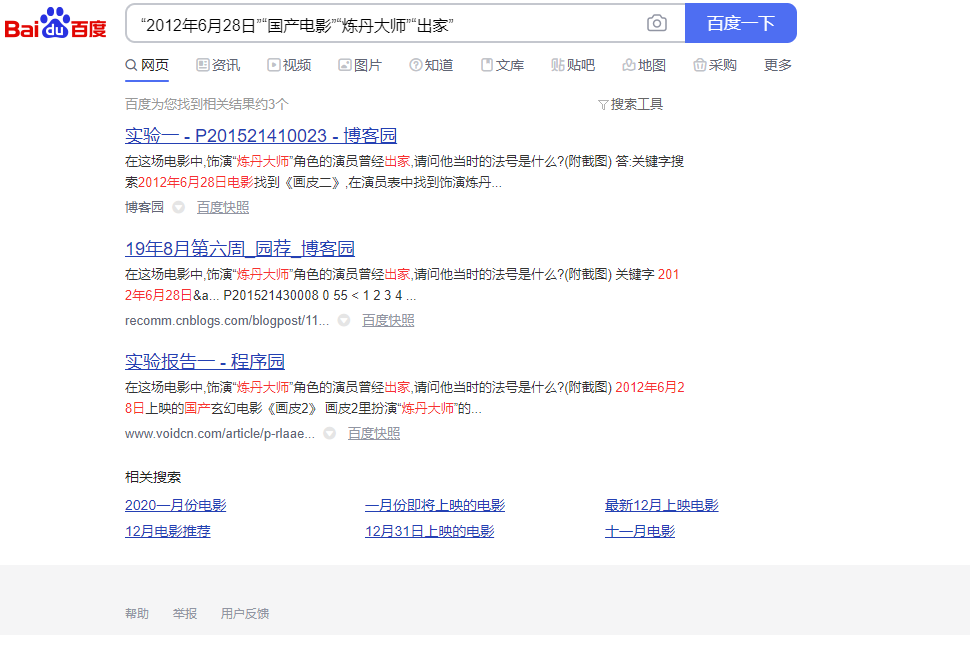The height and width of the screenshot is (650, 970).
Task: Open related search 2020一月份电影
Action: [176, 505]
